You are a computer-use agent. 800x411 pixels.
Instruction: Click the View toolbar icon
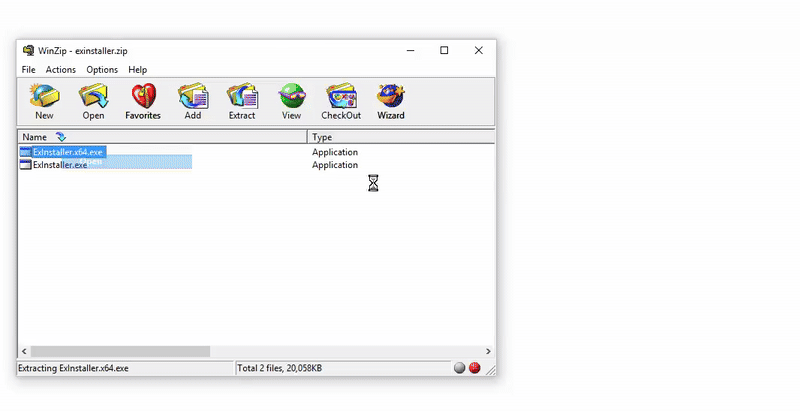tap(291, 100)
